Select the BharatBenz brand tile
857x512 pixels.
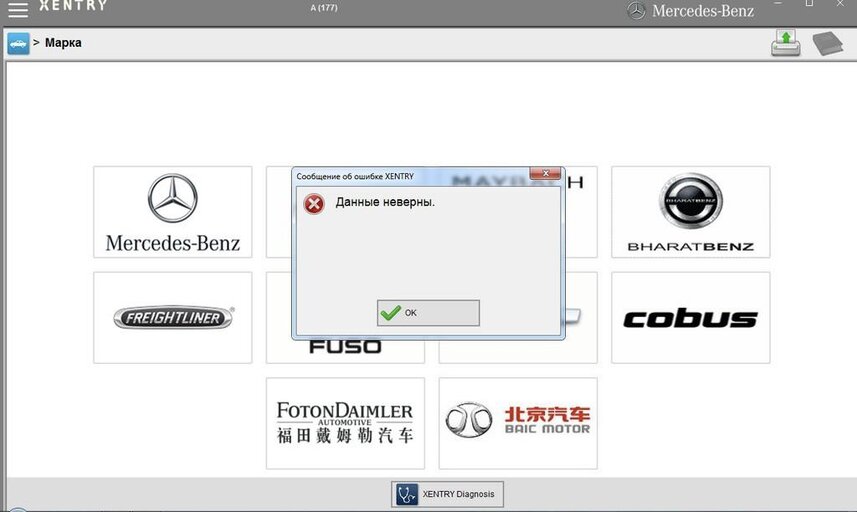[x=690, y=212]
